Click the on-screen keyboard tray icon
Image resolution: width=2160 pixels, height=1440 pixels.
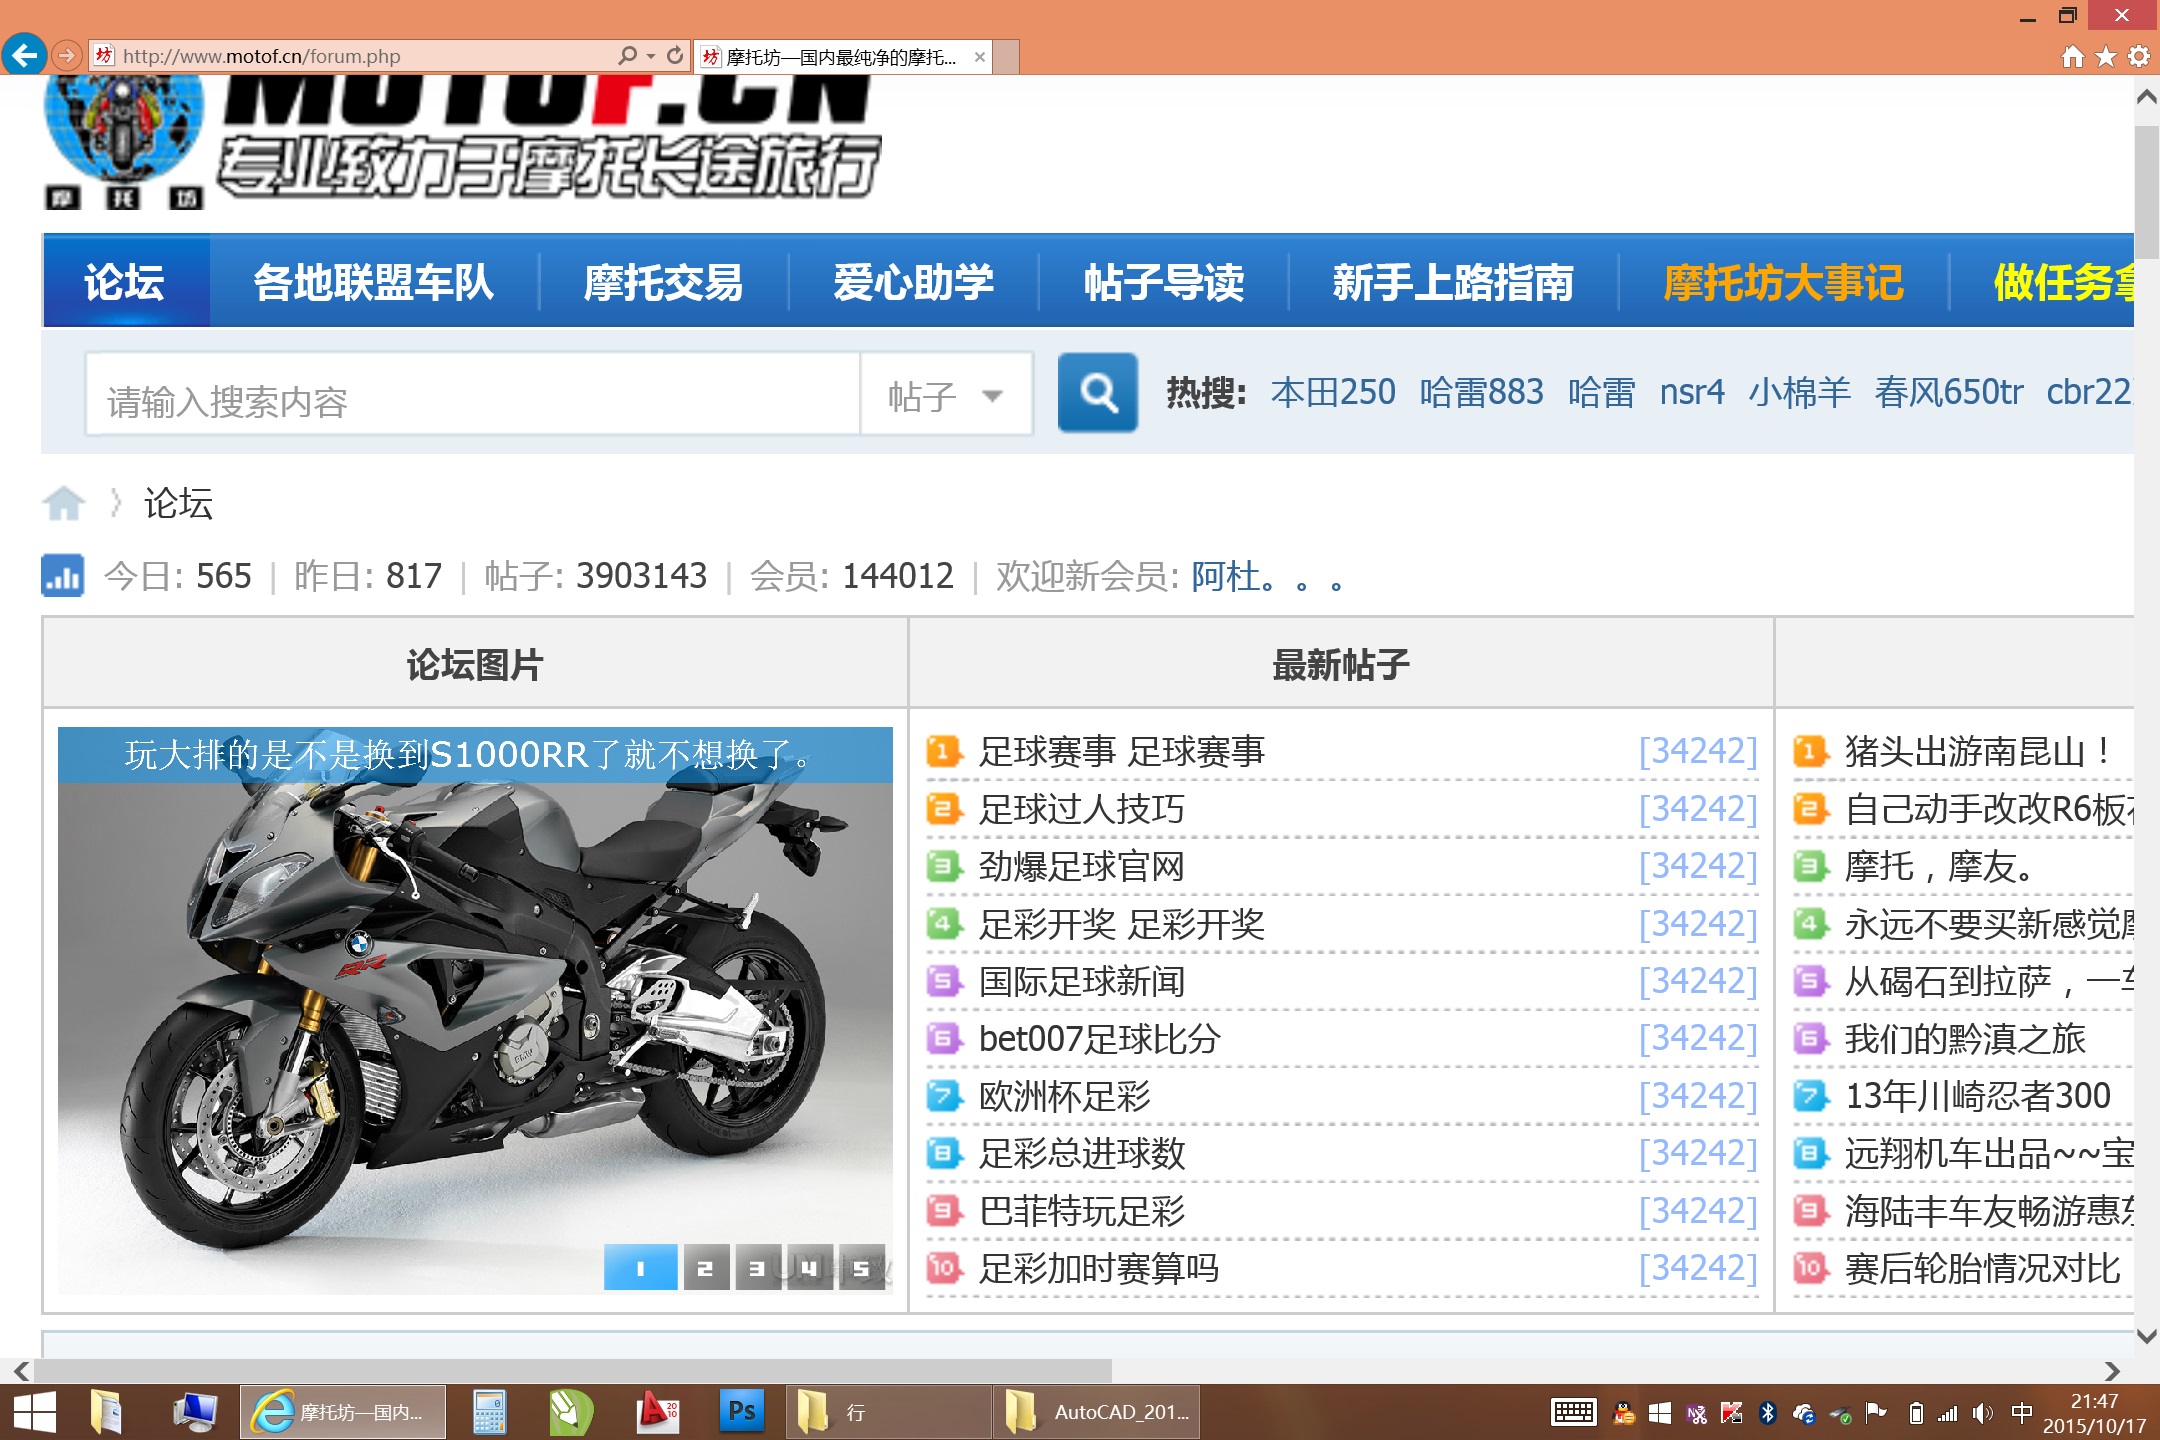(x=1573, y=1413)
